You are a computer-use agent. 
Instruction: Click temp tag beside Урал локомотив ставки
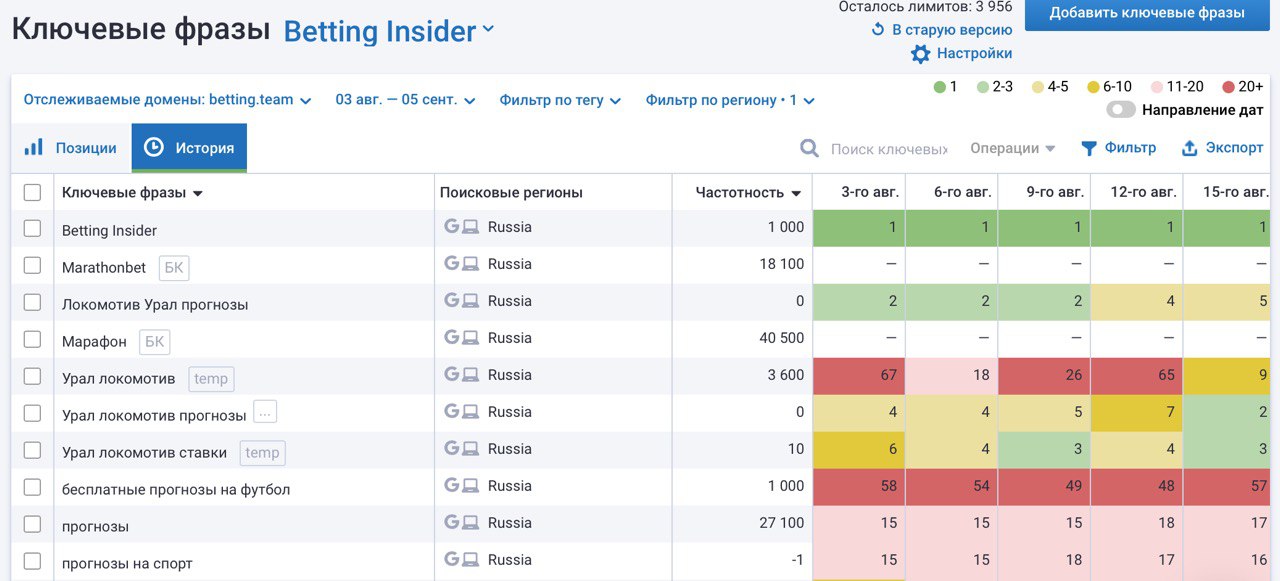coord(262,453)
